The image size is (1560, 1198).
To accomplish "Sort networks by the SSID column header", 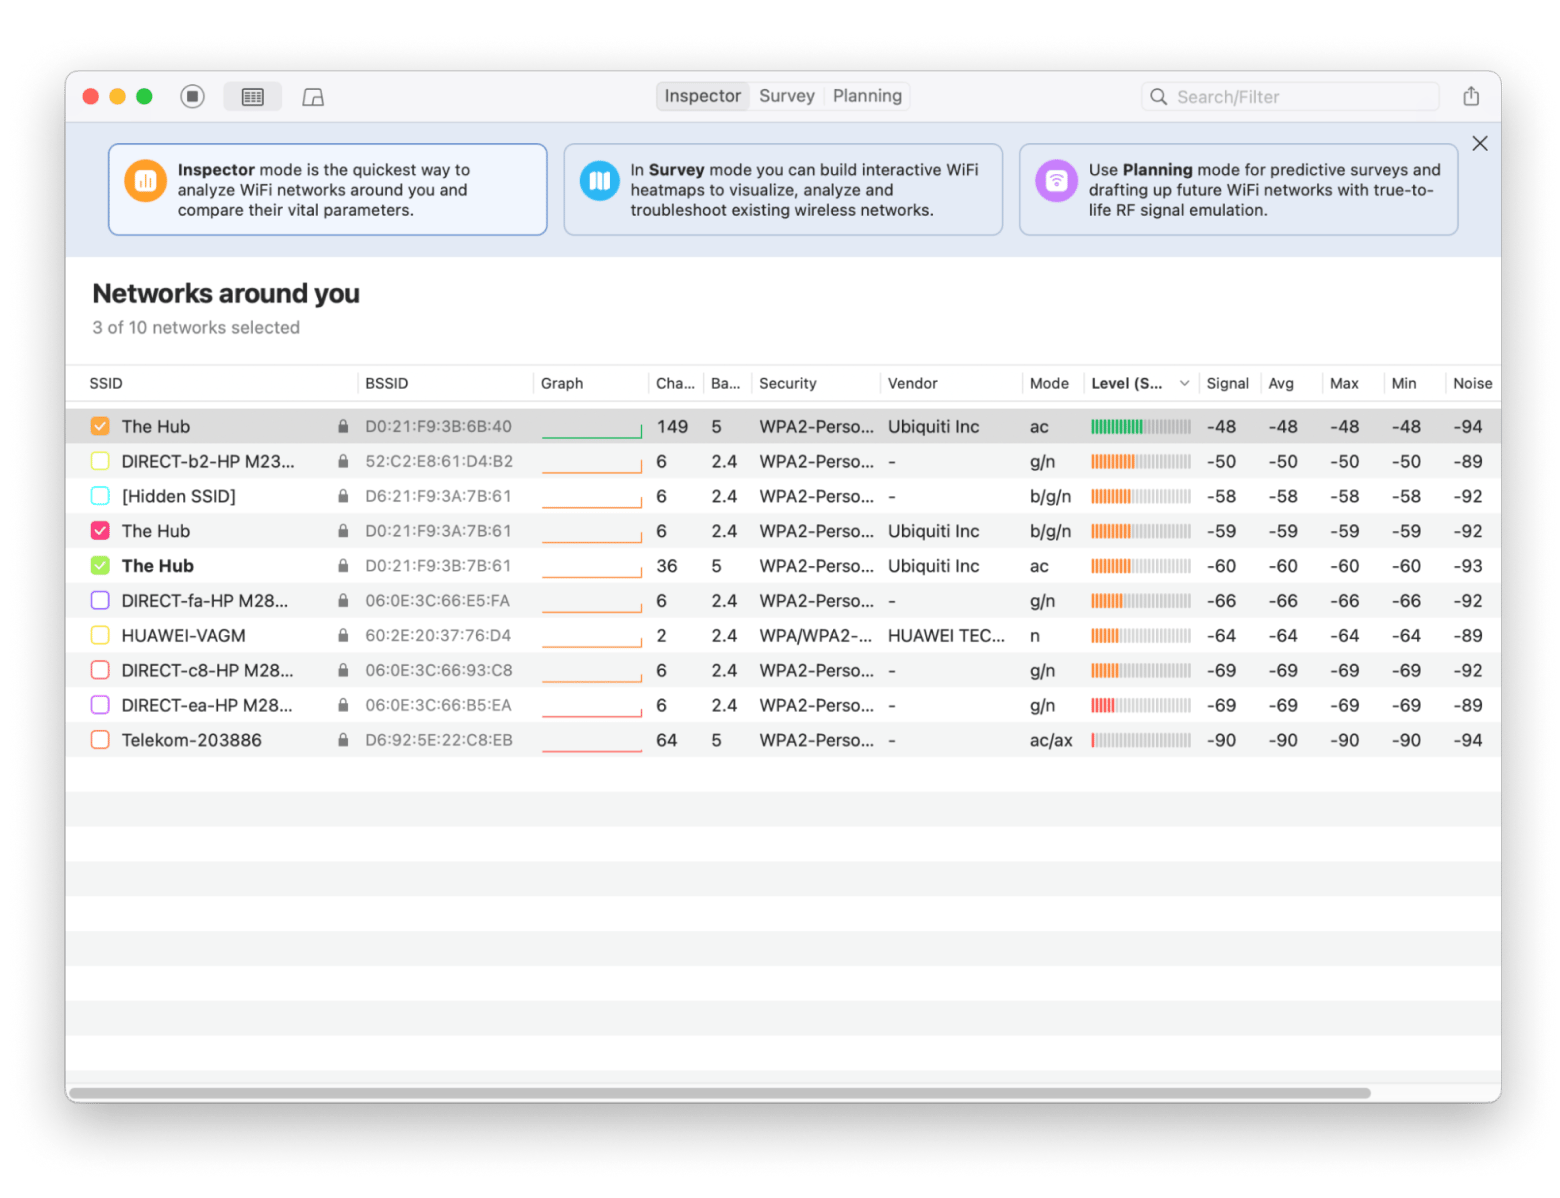I will coord(106,383).
